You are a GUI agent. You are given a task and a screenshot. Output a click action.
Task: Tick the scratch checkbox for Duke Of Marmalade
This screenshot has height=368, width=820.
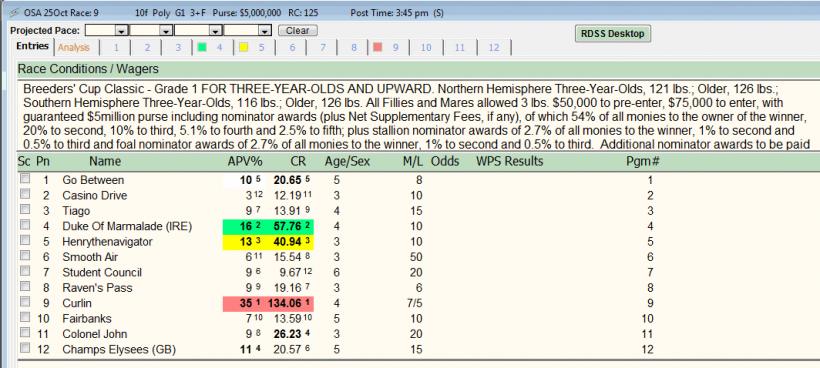pyautogui.click(x=25, y=225)
